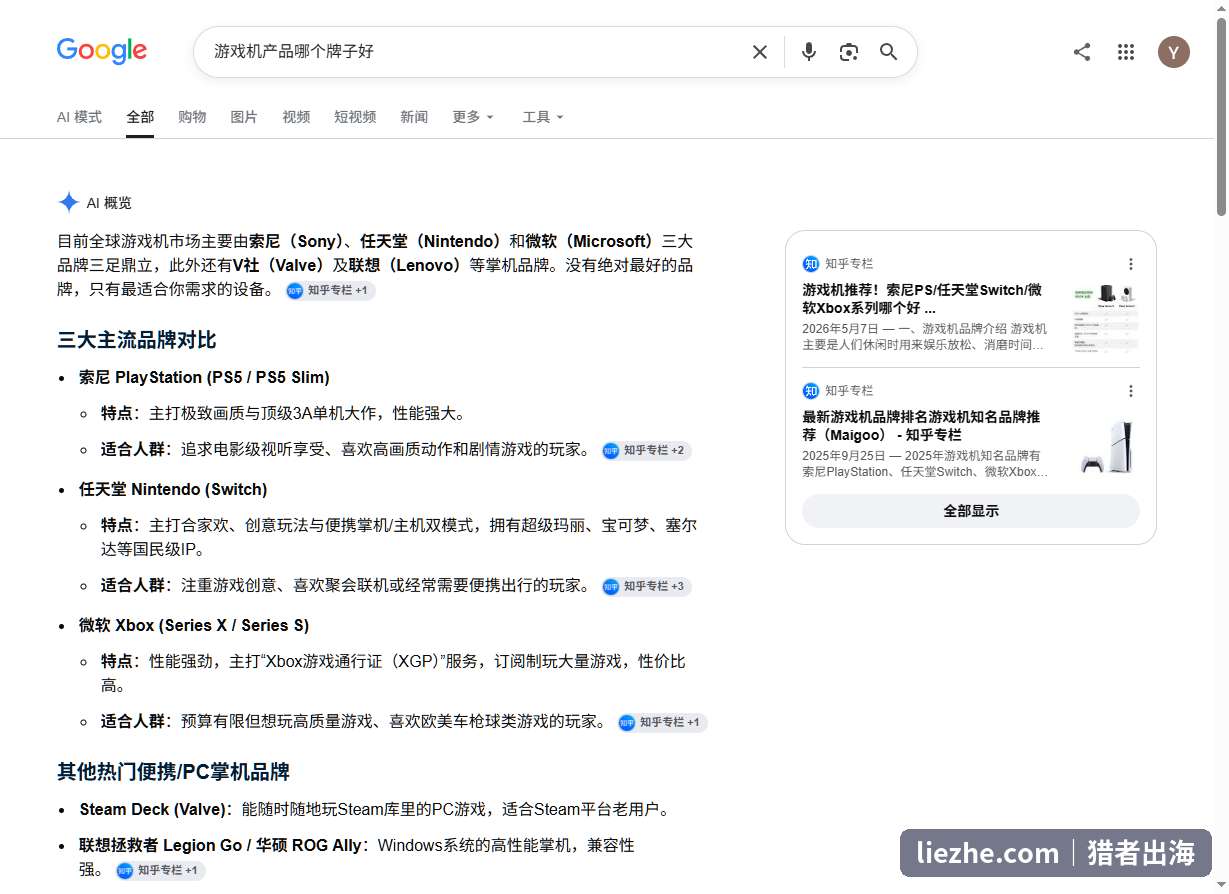Click the 知乎专栏 +3 source chip

coord(646,587)
